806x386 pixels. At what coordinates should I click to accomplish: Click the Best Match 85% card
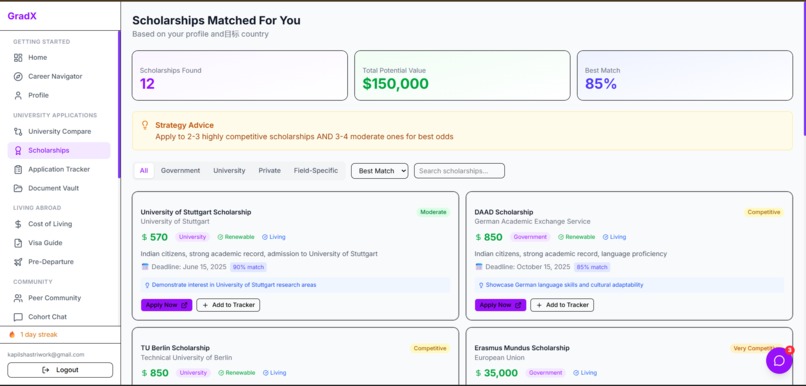pyautogui.click(x=685, y=76)
